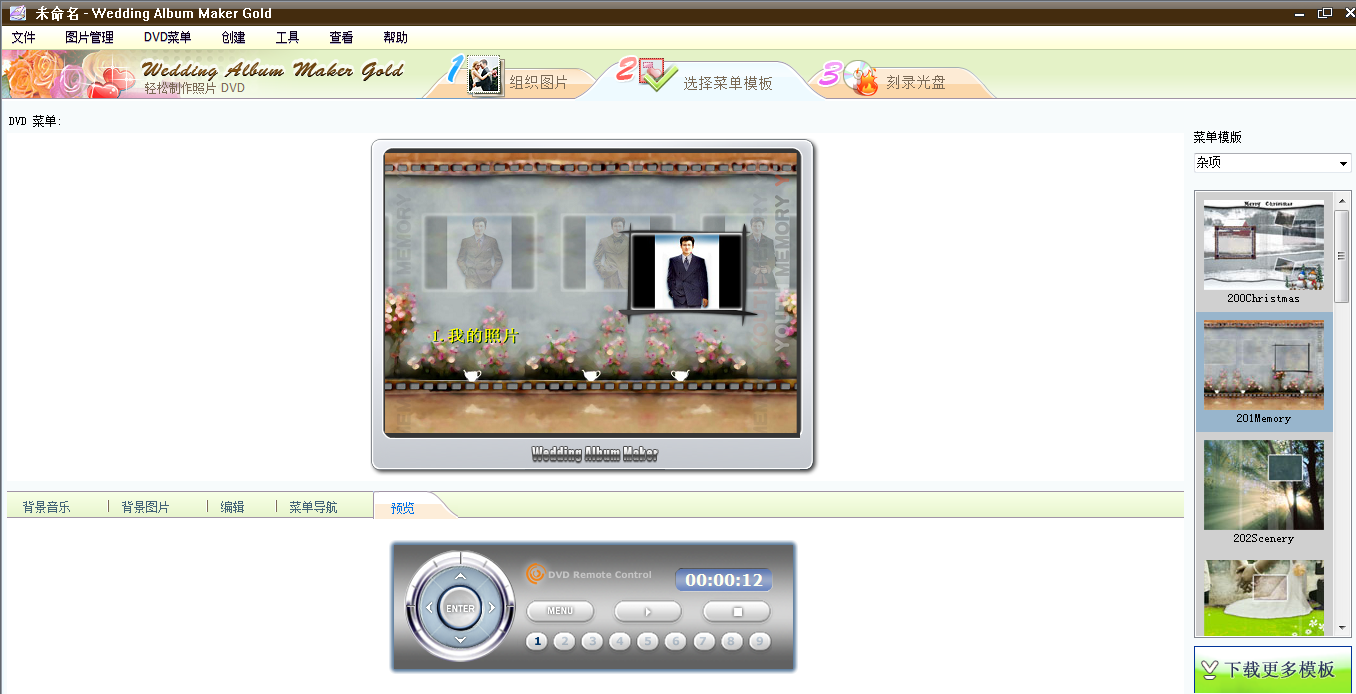Click number 4 on the remote
The width and height of the screenshot is (1356, 694).
[x=620, y=641]
